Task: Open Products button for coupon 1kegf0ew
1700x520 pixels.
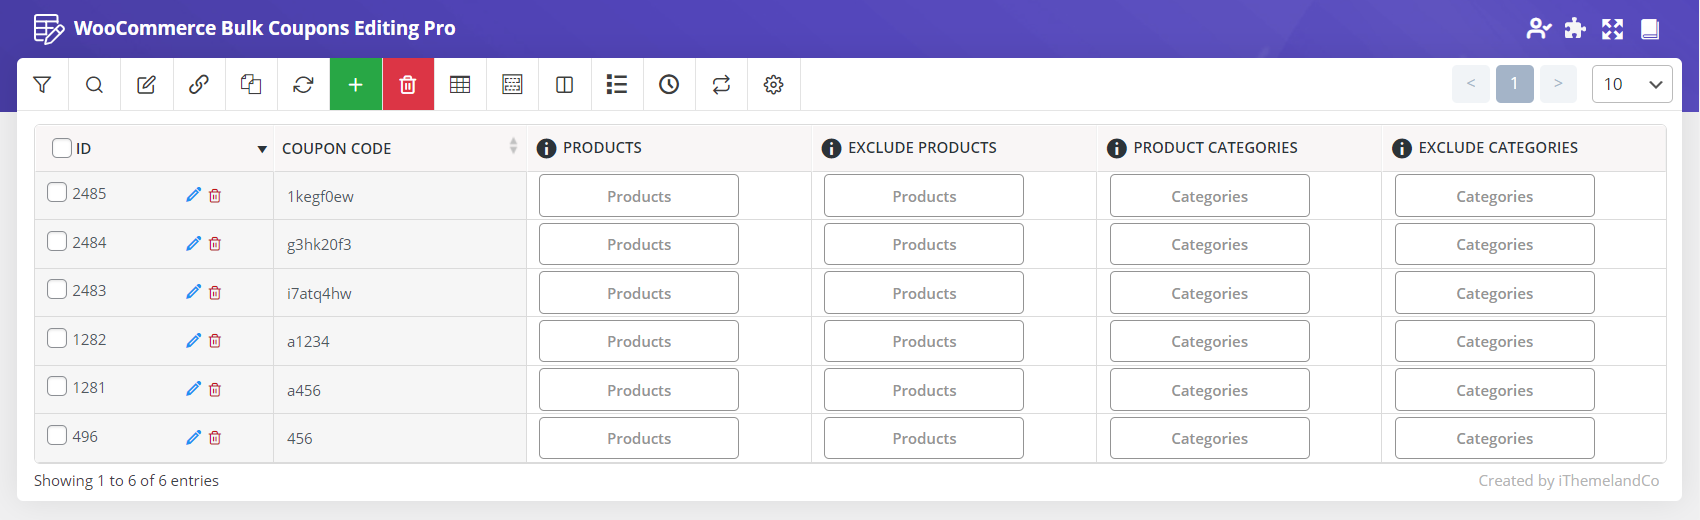Action: point(638,196)
